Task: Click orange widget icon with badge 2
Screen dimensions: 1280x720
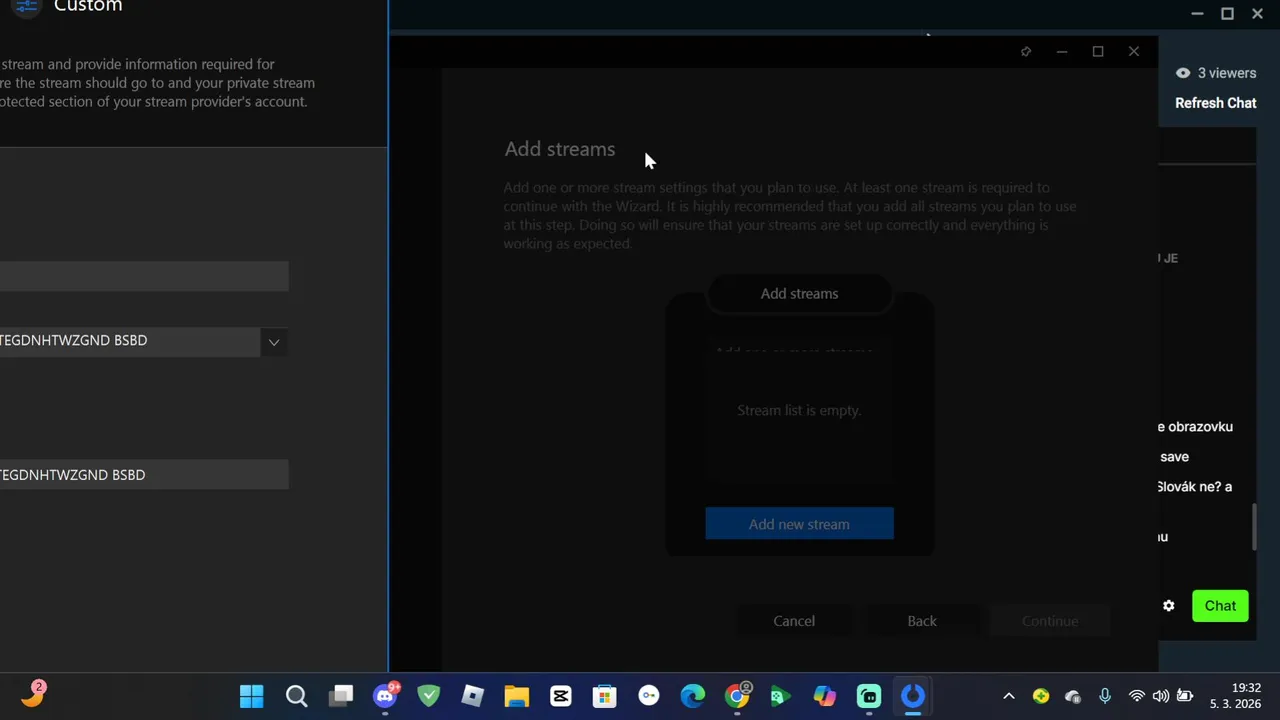Action: pyautogui.click(x=33, y=694)
